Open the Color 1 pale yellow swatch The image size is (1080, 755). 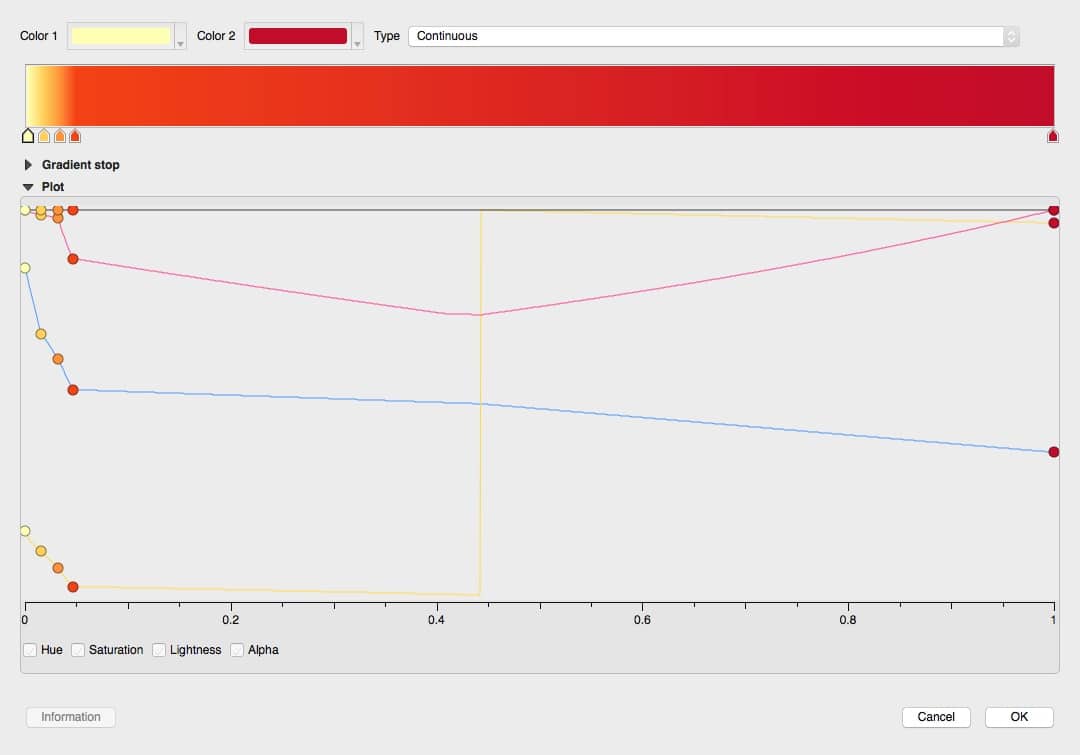tap(121, 36)
